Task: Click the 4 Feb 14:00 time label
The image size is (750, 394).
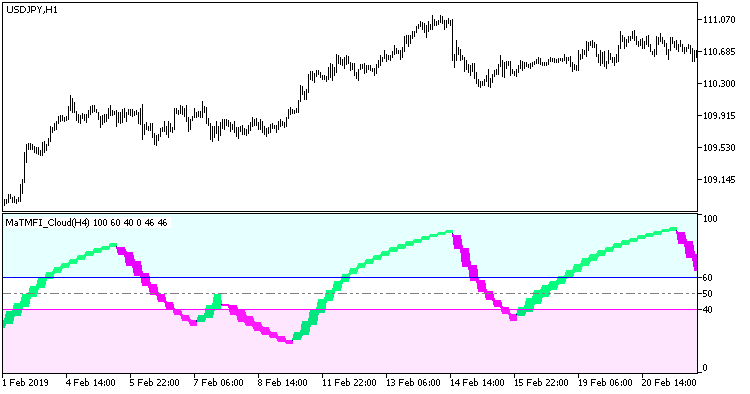Action: (x=90, y=383)
